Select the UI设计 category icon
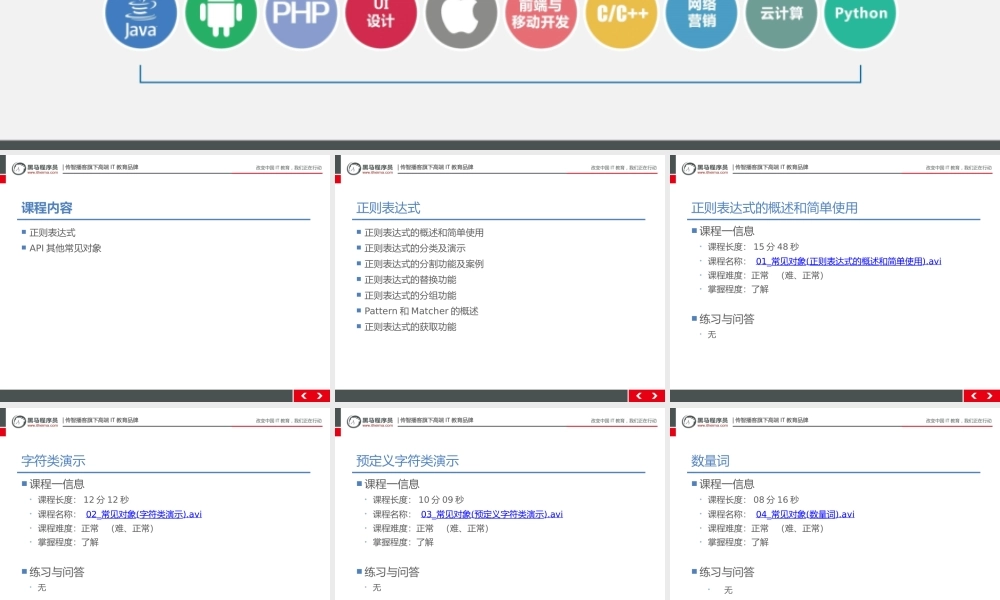Screen dimensions: 1000x600 [x=380, y=18]
